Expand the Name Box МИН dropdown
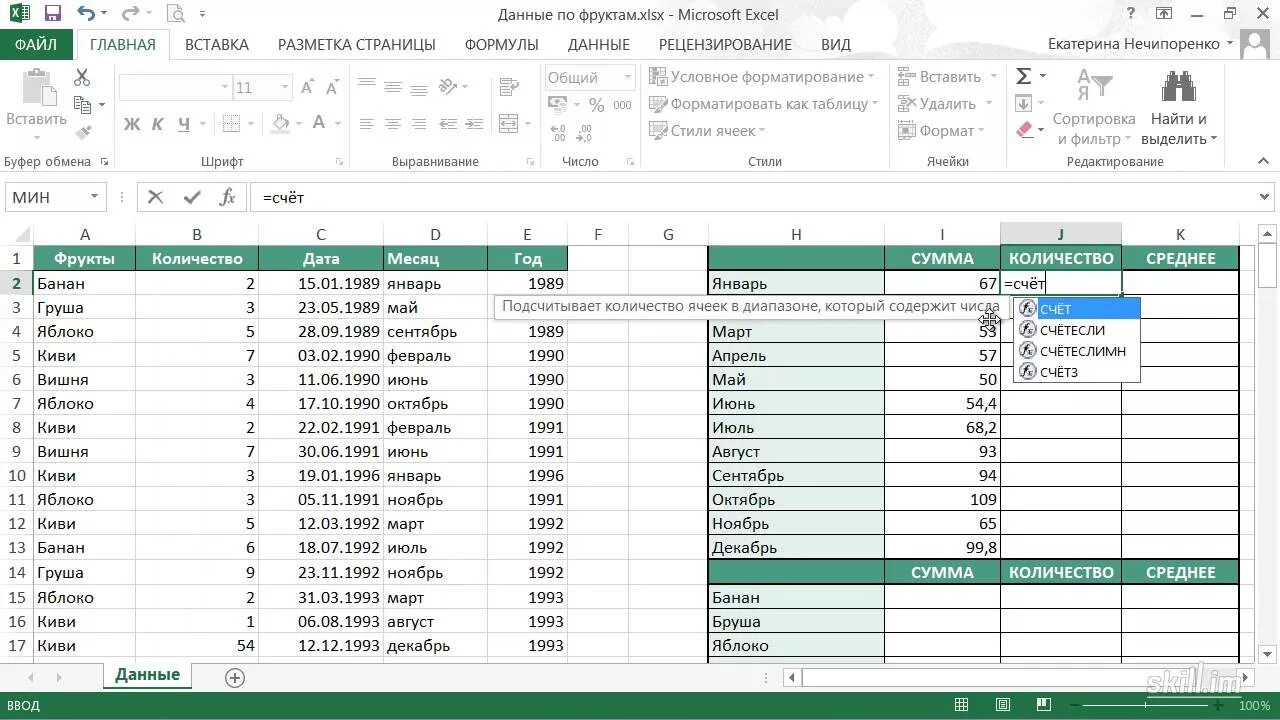The width and height of the screenshot is (1280, 720). point(95,197)
